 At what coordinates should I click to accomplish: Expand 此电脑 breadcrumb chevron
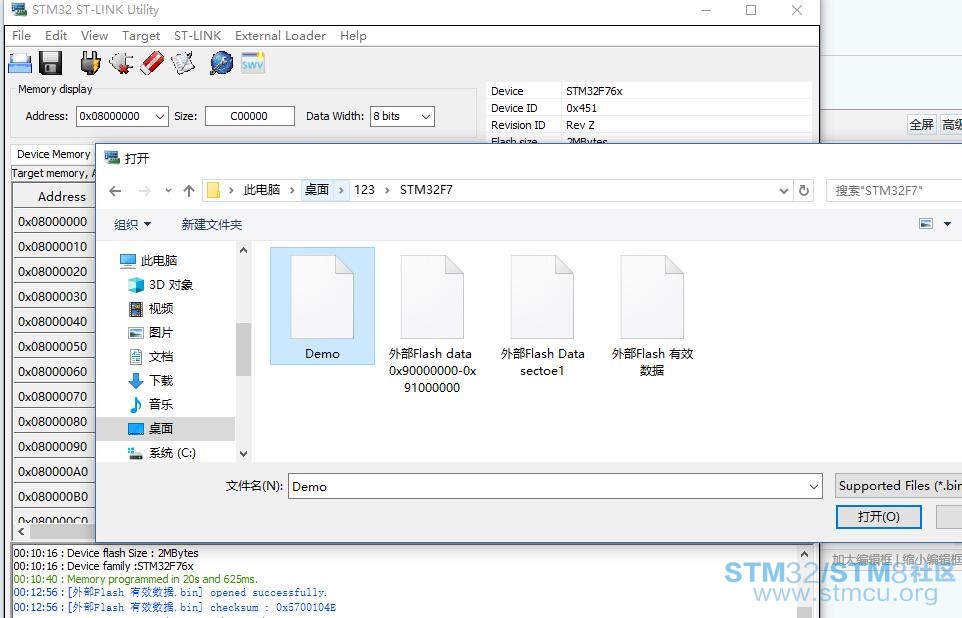point(291,190)
